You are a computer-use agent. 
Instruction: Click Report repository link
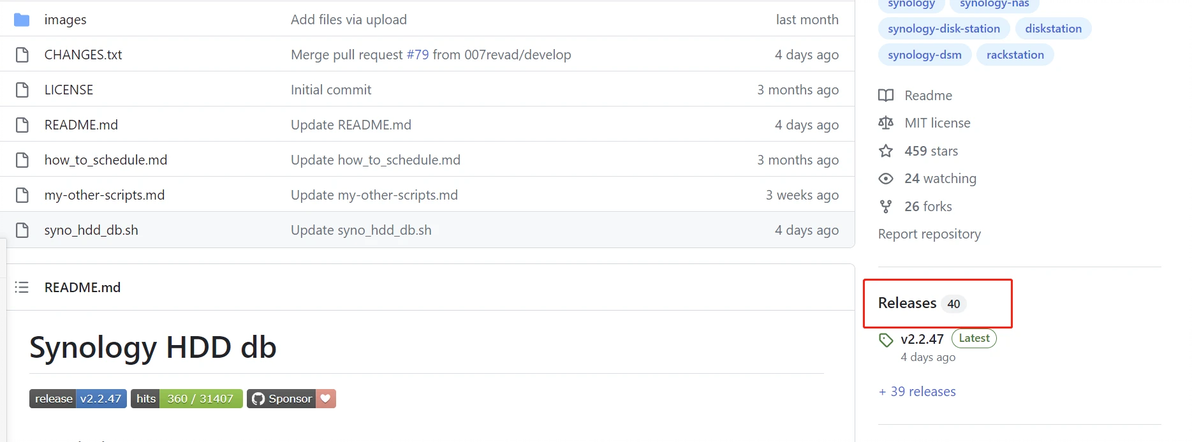click(x=929, y=234)
